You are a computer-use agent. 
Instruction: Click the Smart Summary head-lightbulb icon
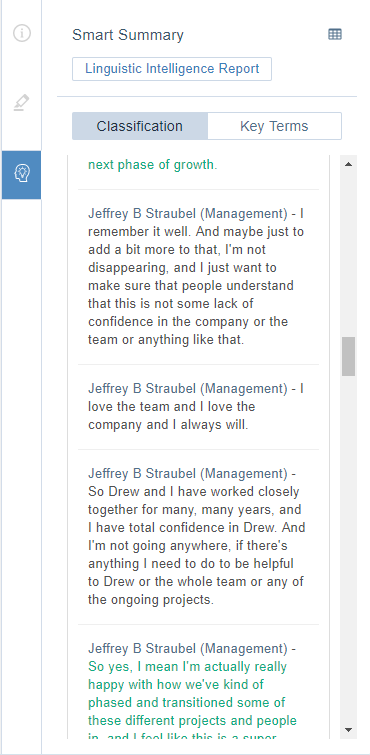(x=22, y=174)
